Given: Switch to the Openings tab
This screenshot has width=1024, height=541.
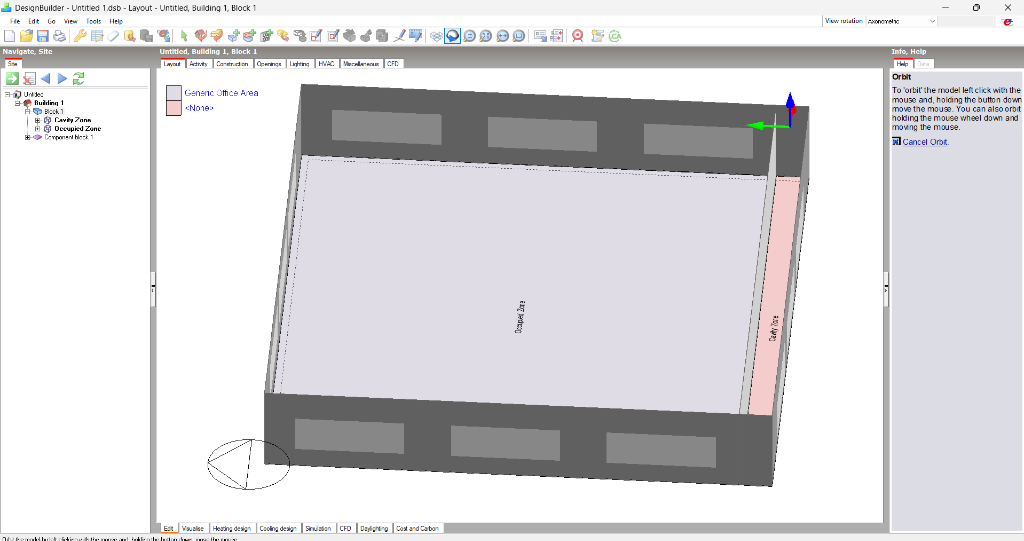Looking at the screenshot, I should (269, 64).
